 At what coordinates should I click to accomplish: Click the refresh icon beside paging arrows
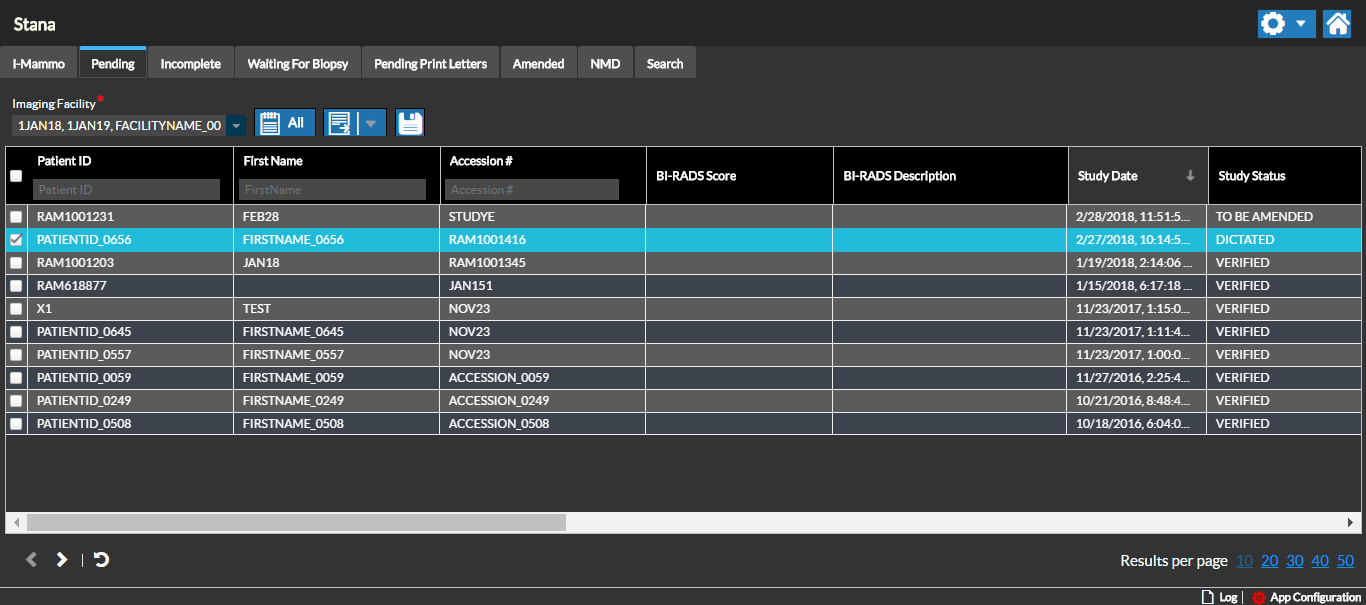tap(101, 560)
